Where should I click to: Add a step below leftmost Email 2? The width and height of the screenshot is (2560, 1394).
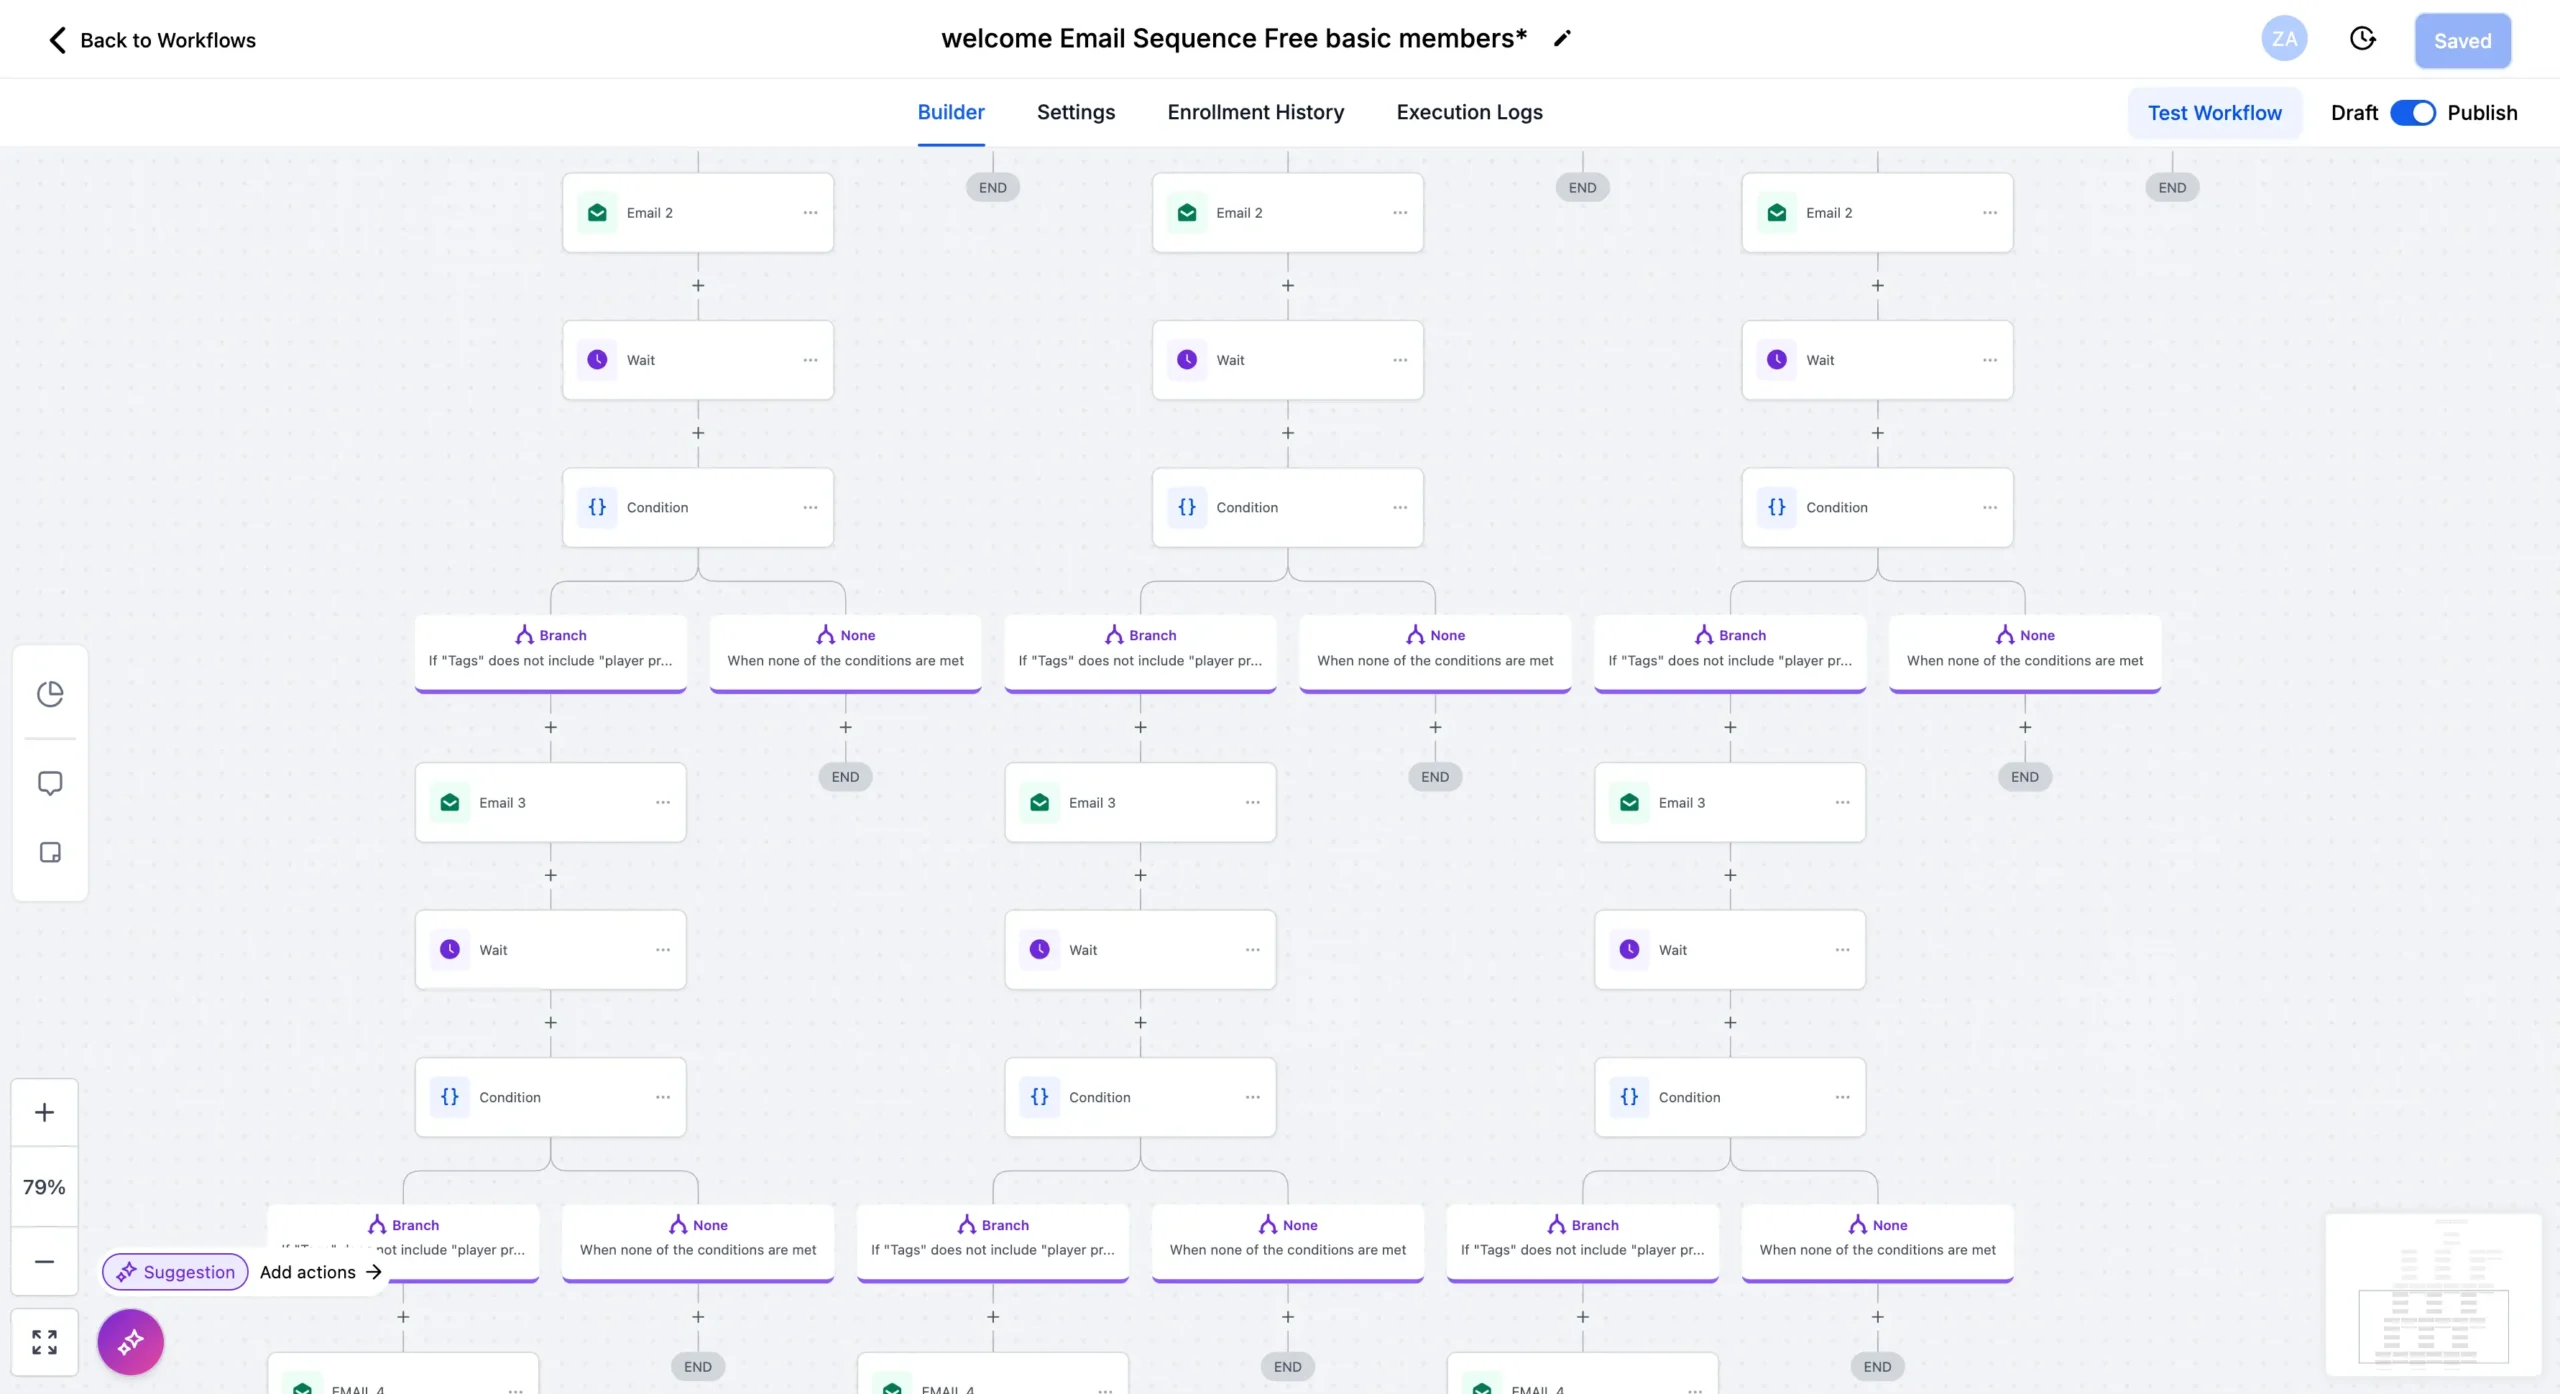pos(698,286)
